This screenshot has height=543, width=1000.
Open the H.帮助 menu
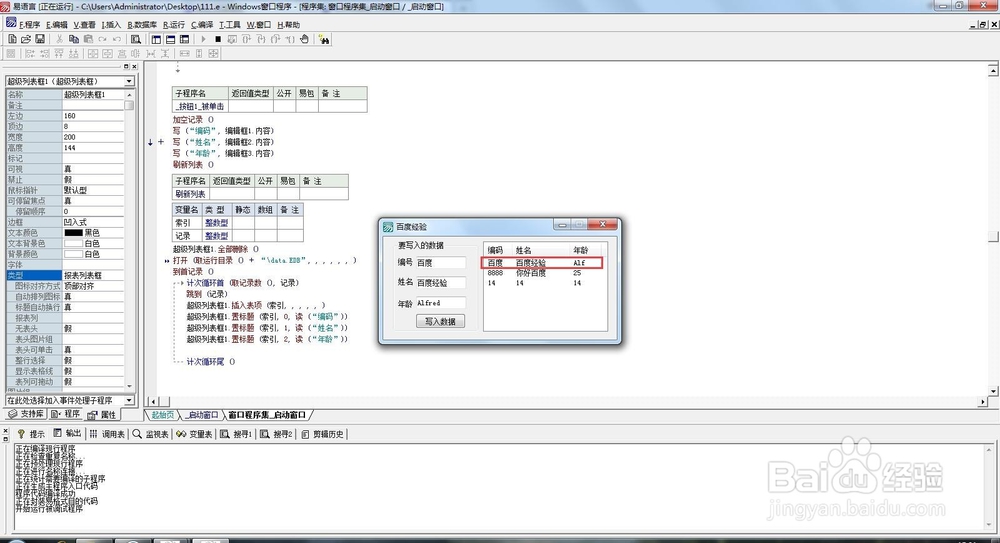[288, 25]
